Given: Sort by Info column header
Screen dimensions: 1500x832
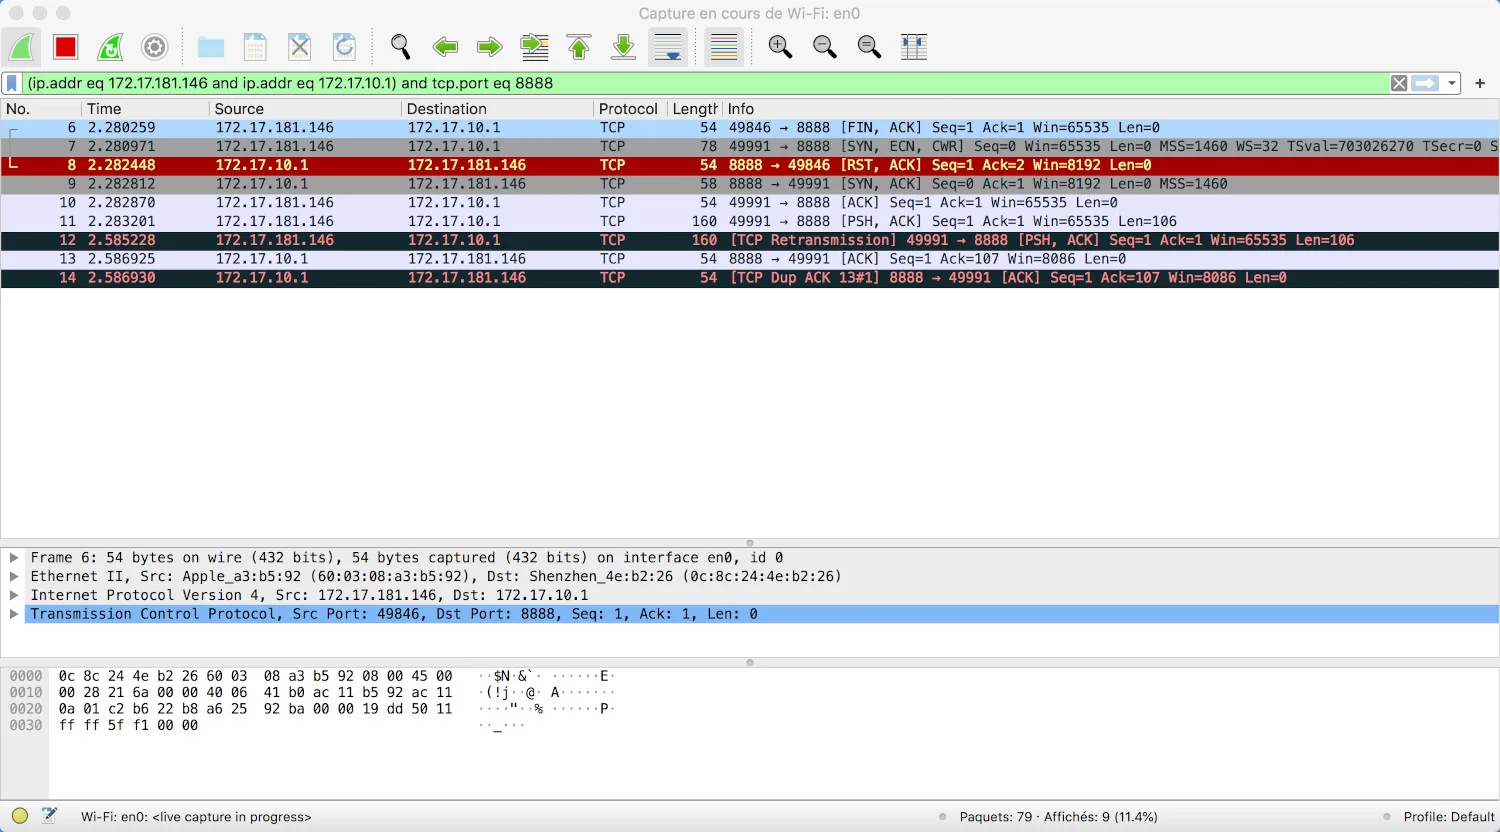Looking at the screenshot, I should point(1110,109).
